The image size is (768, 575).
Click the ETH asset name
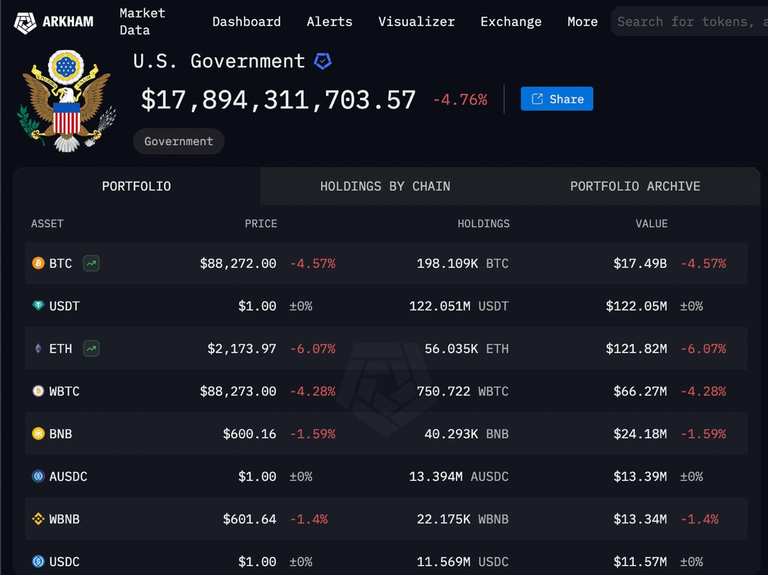[61, 349]
